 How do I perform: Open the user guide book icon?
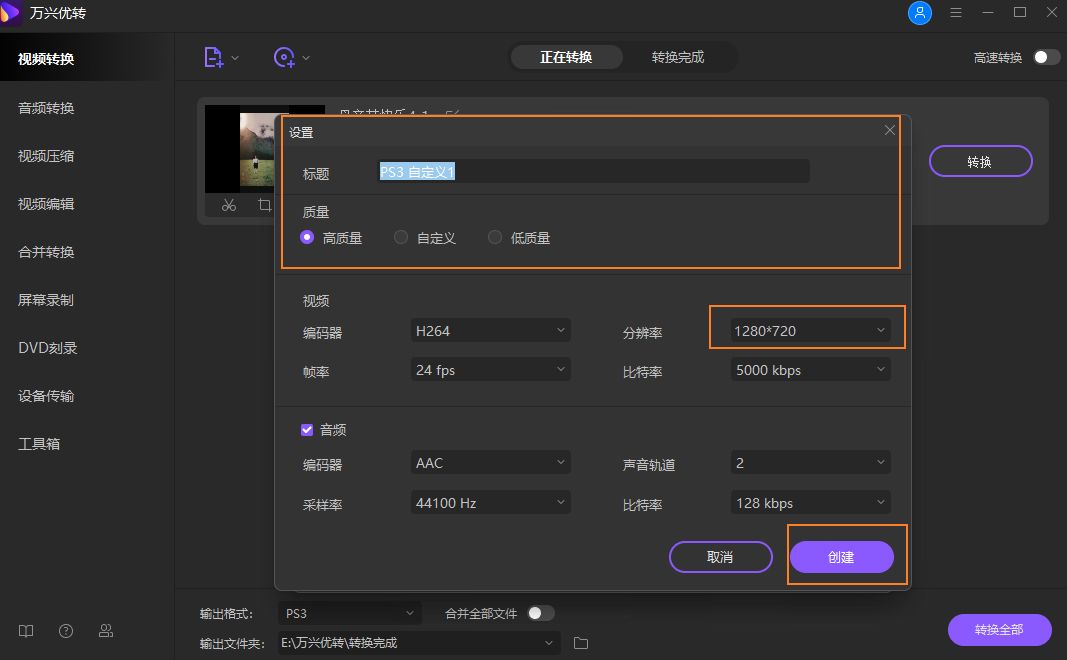coord(26,631)
